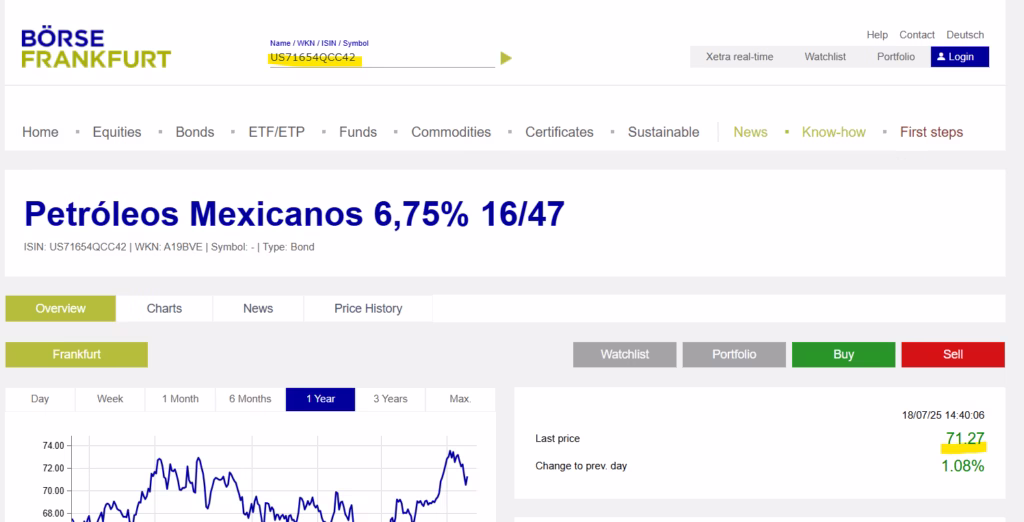Open the Certificates section
This screenshot has width=1024, height=522.
pyautogui.click(x=560, y=132)
